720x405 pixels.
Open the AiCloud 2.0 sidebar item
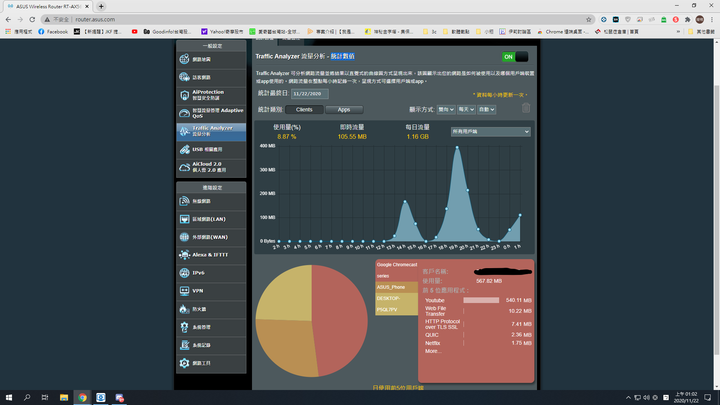click(211, 167)
